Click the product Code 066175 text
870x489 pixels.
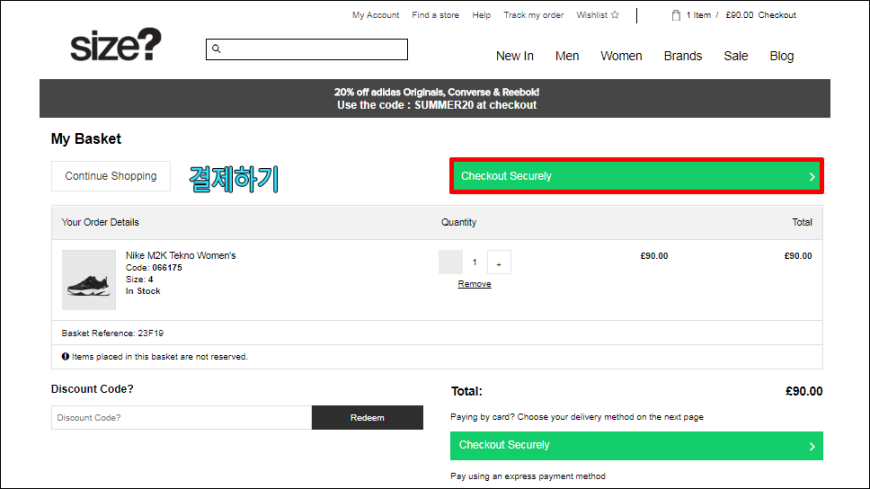(x=154, y=268)
